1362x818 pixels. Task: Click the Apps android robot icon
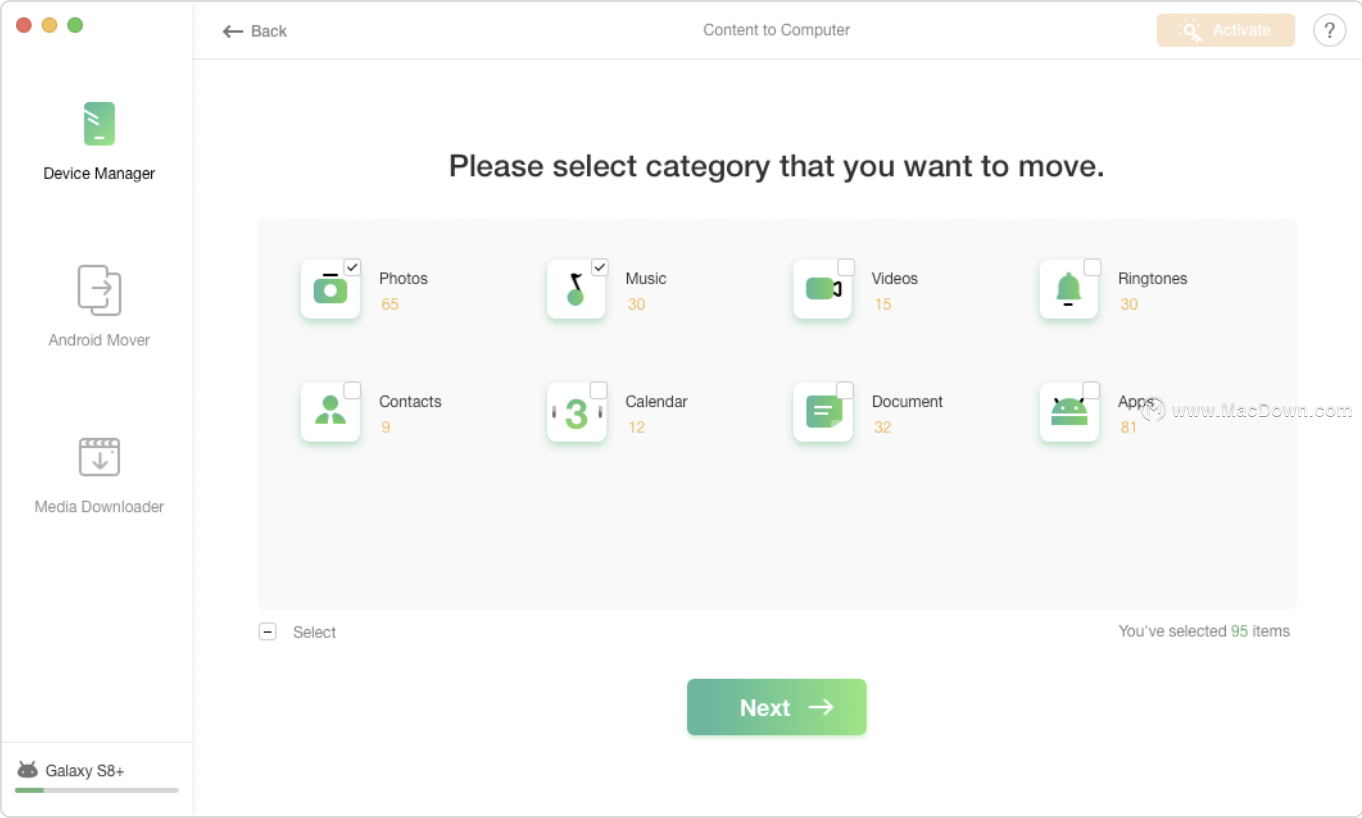click(1069, 412)
